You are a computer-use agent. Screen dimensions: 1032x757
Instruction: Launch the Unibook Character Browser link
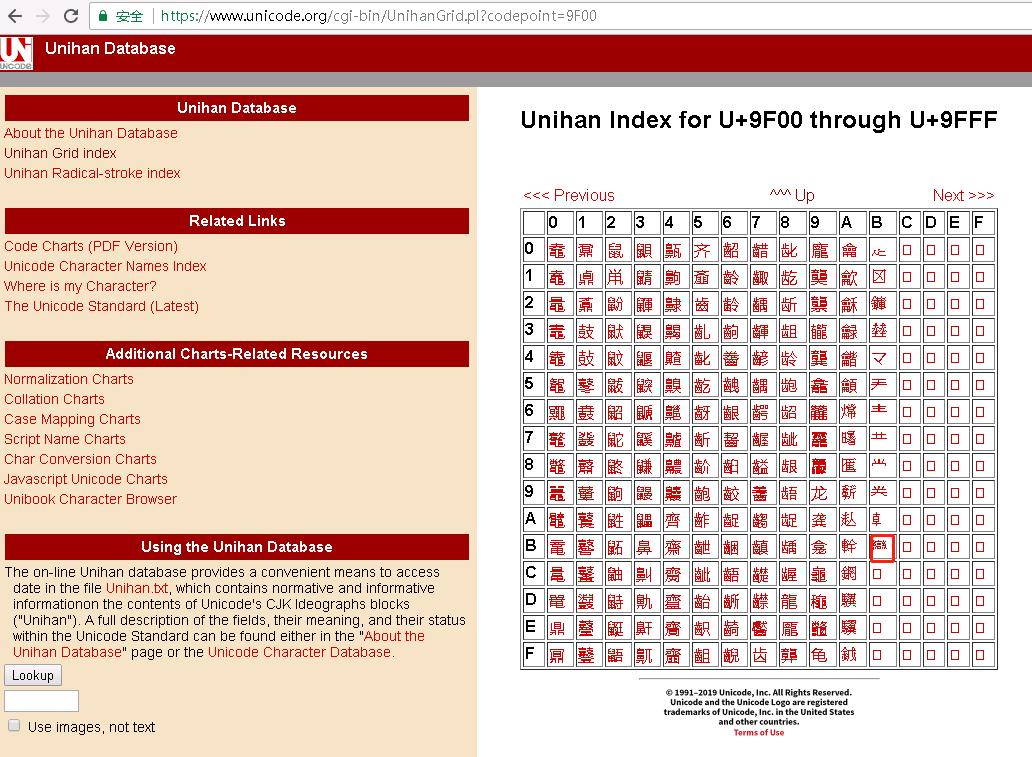(90, 499)
